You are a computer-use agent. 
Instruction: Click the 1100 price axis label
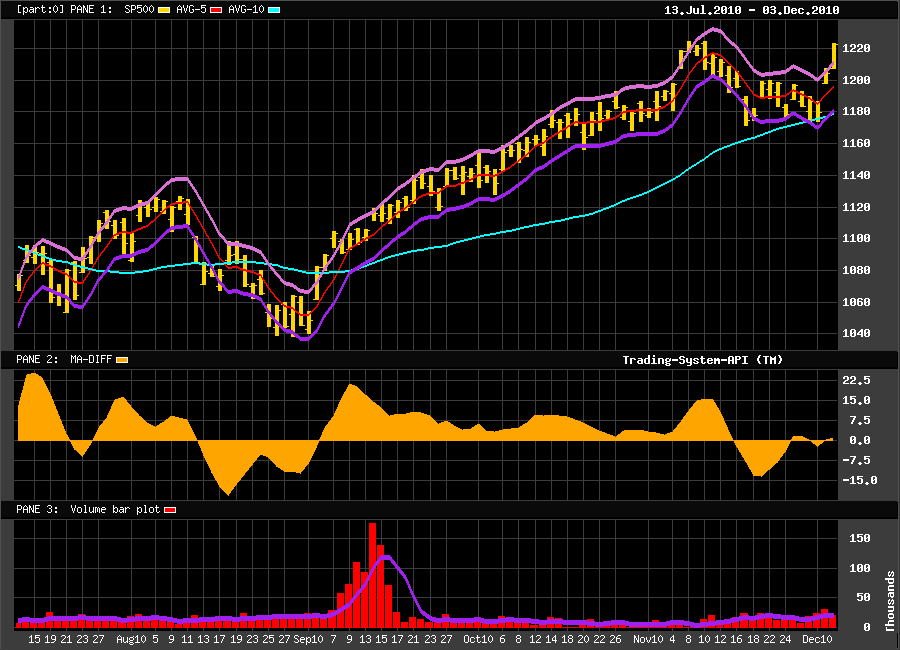point(856,238)
